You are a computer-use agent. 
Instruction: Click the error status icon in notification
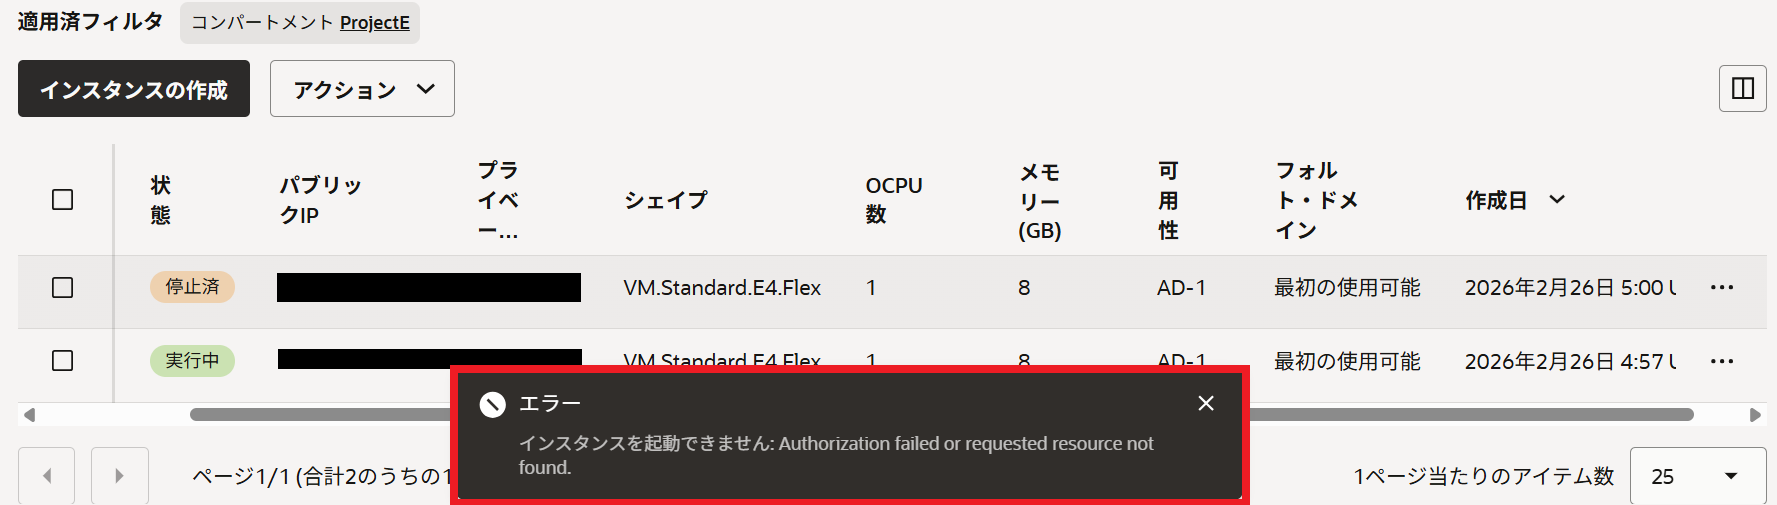tap(492, 404)
